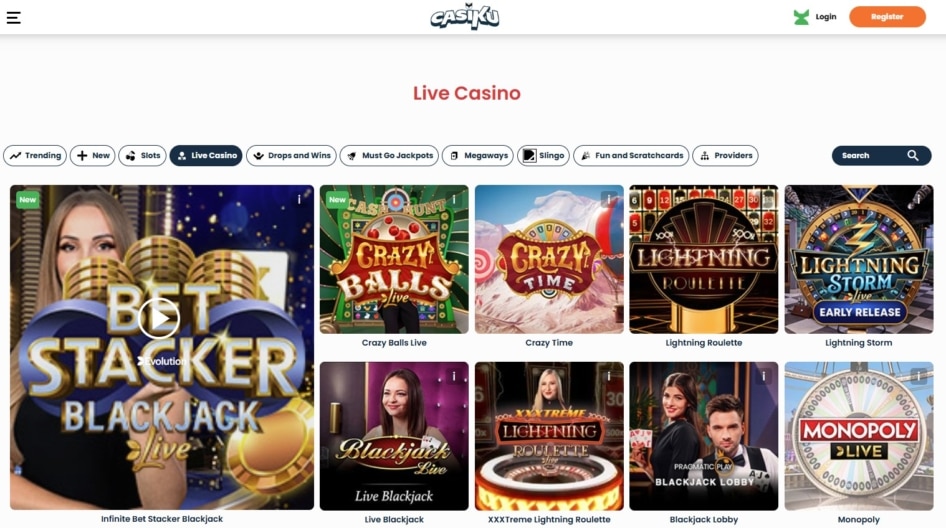Open info icon on Crazy Balls Live

pyautogui.click(x=454, y=199)
